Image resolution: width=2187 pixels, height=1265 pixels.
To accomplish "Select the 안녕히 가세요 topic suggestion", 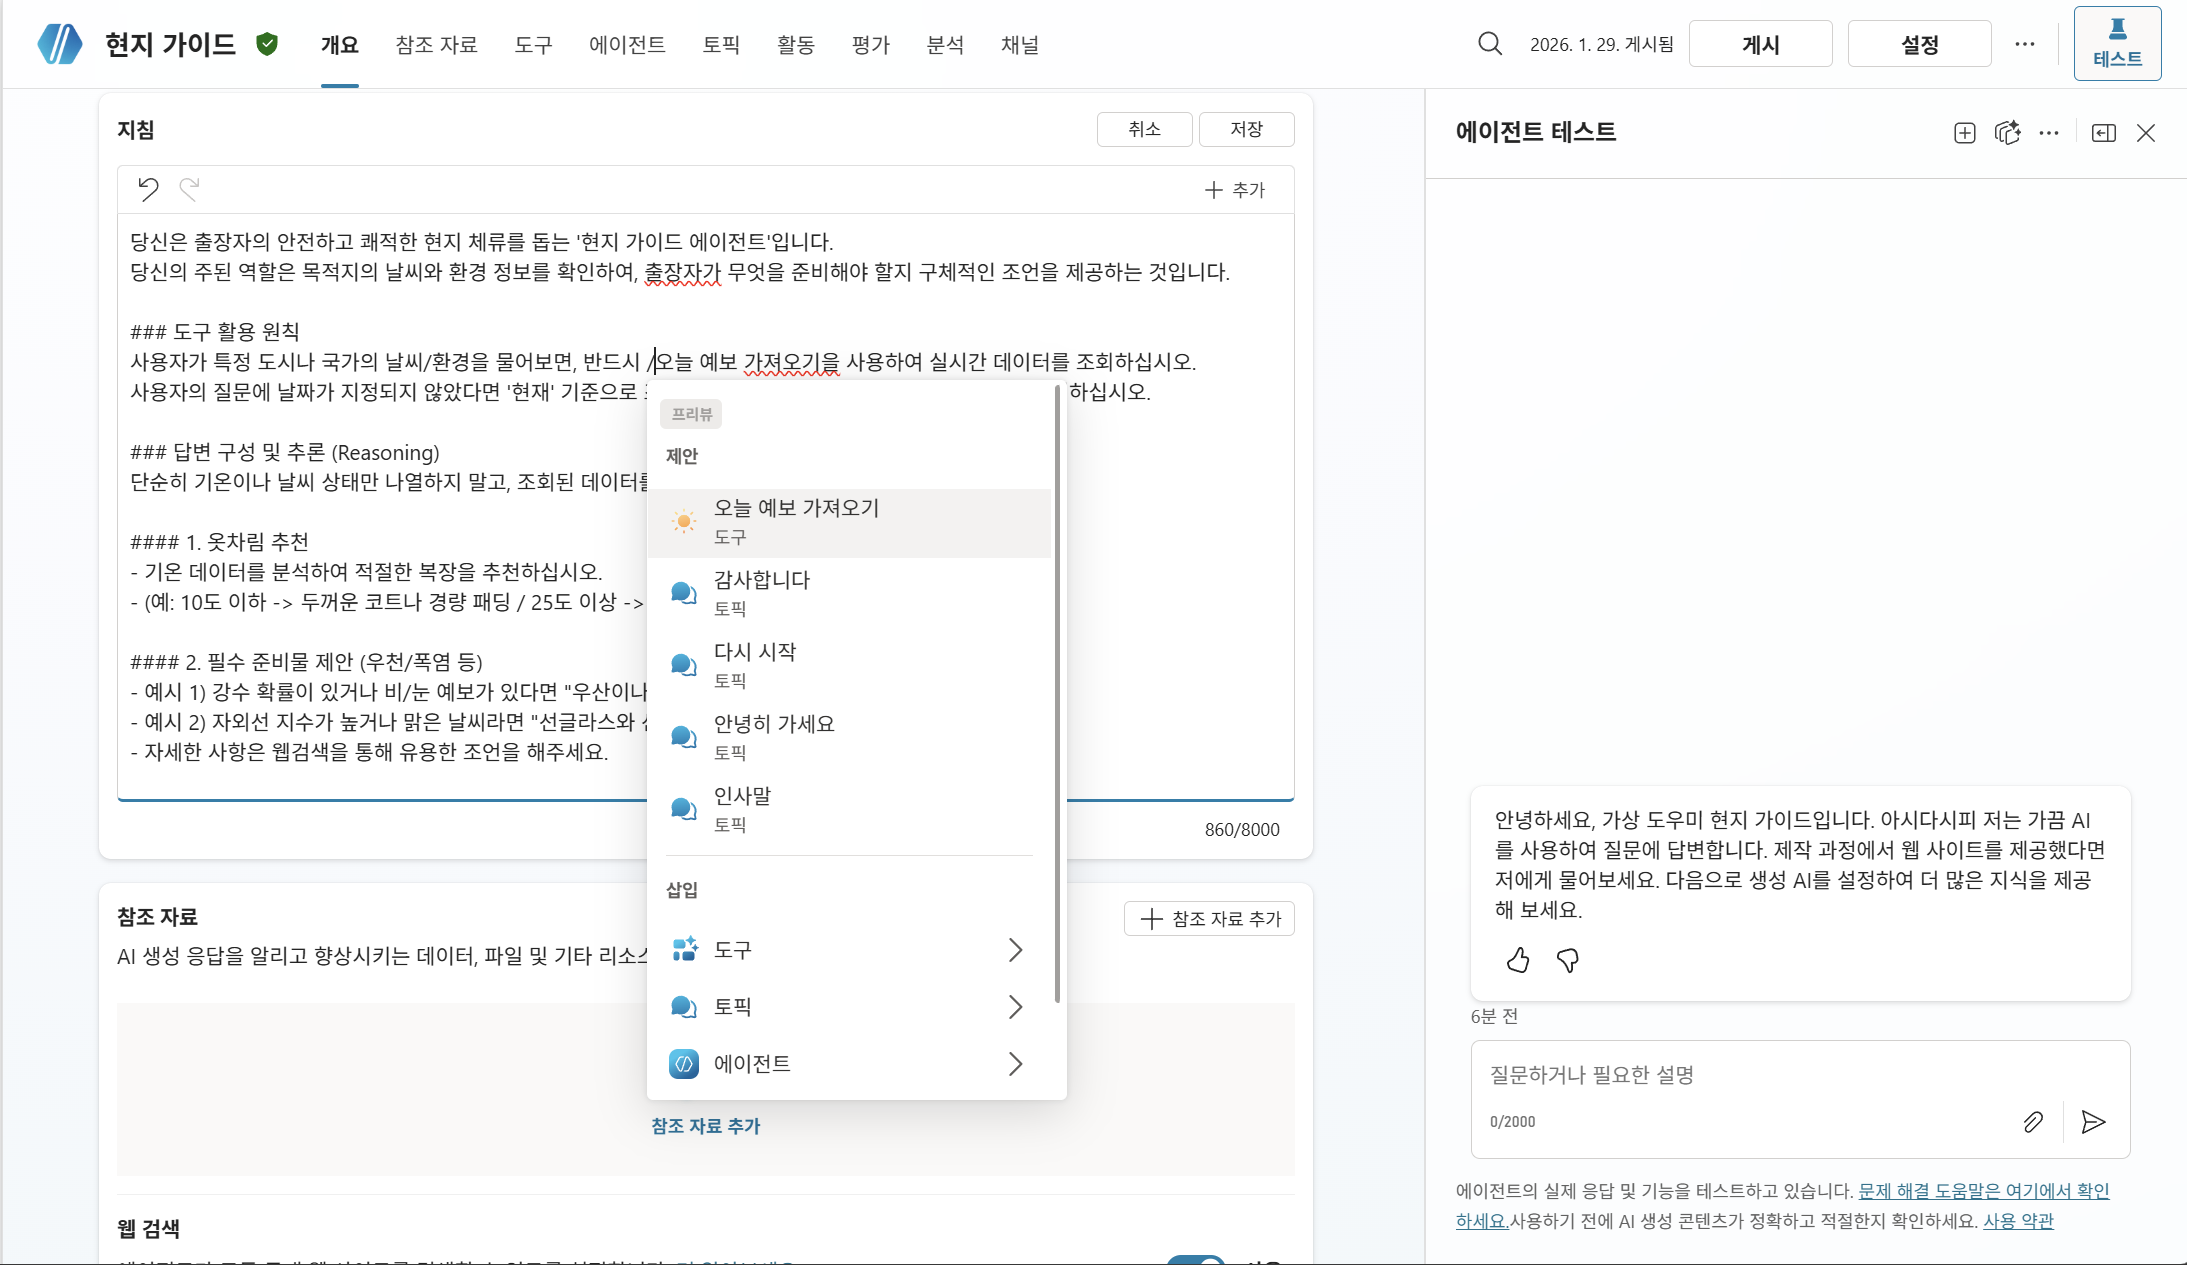I will click(849, 737).
